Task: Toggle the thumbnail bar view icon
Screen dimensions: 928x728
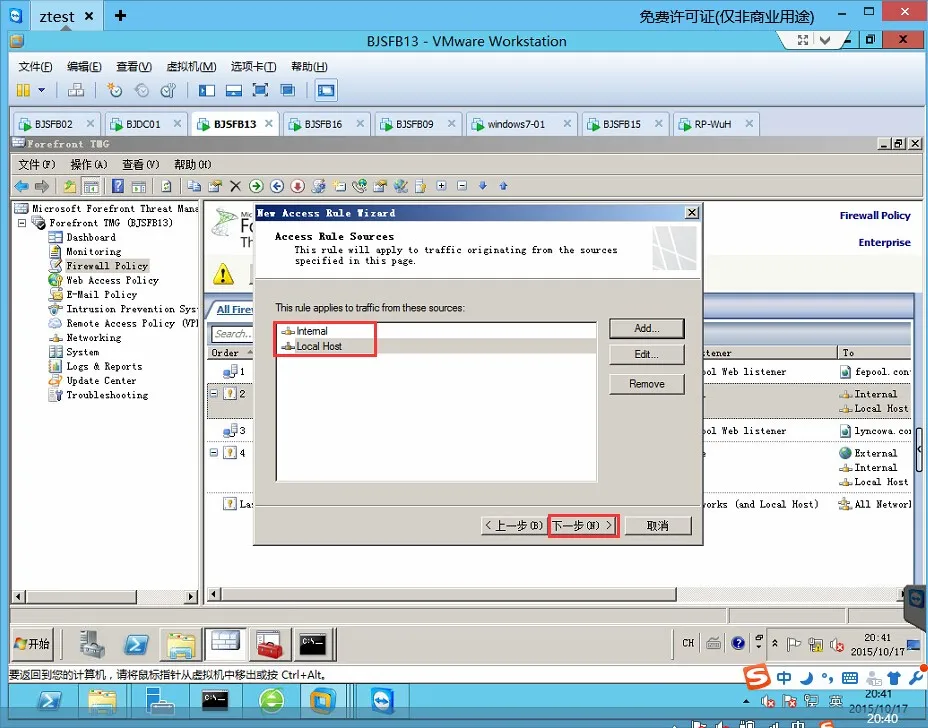Action: 234,90
